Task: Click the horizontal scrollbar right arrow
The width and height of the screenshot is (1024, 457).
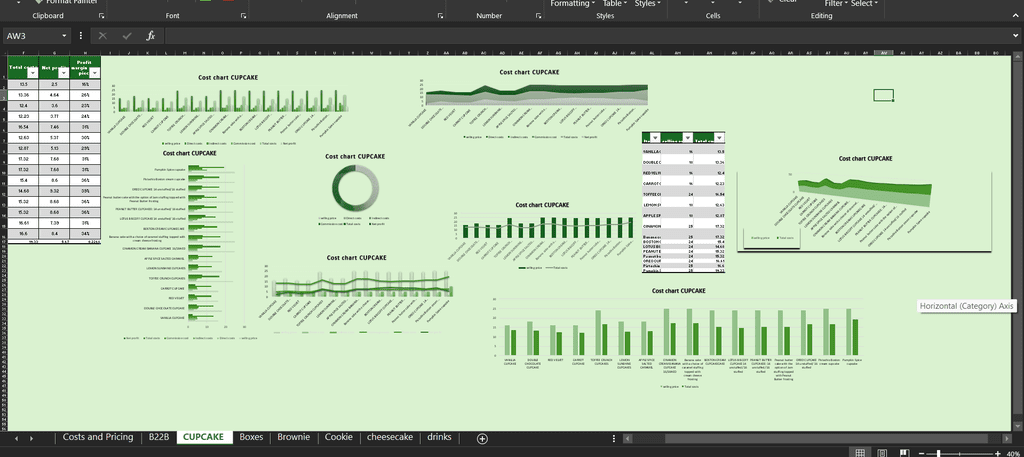Action: 1006,439
